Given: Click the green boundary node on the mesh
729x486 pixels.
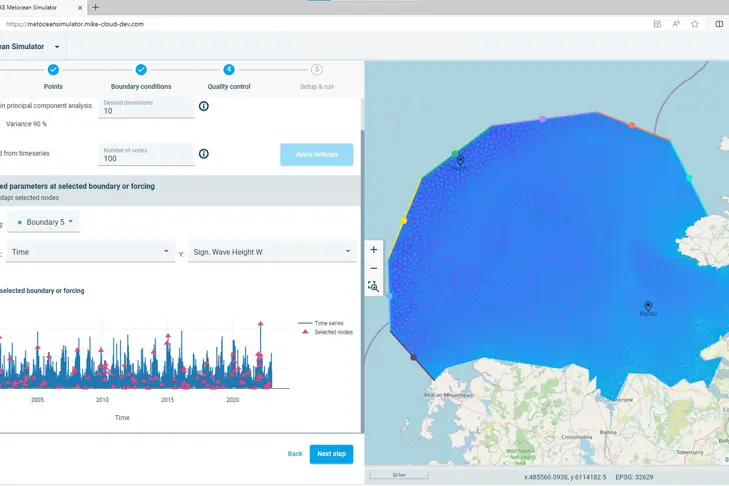Looking at the screenshot, I should tap(455, 153).
